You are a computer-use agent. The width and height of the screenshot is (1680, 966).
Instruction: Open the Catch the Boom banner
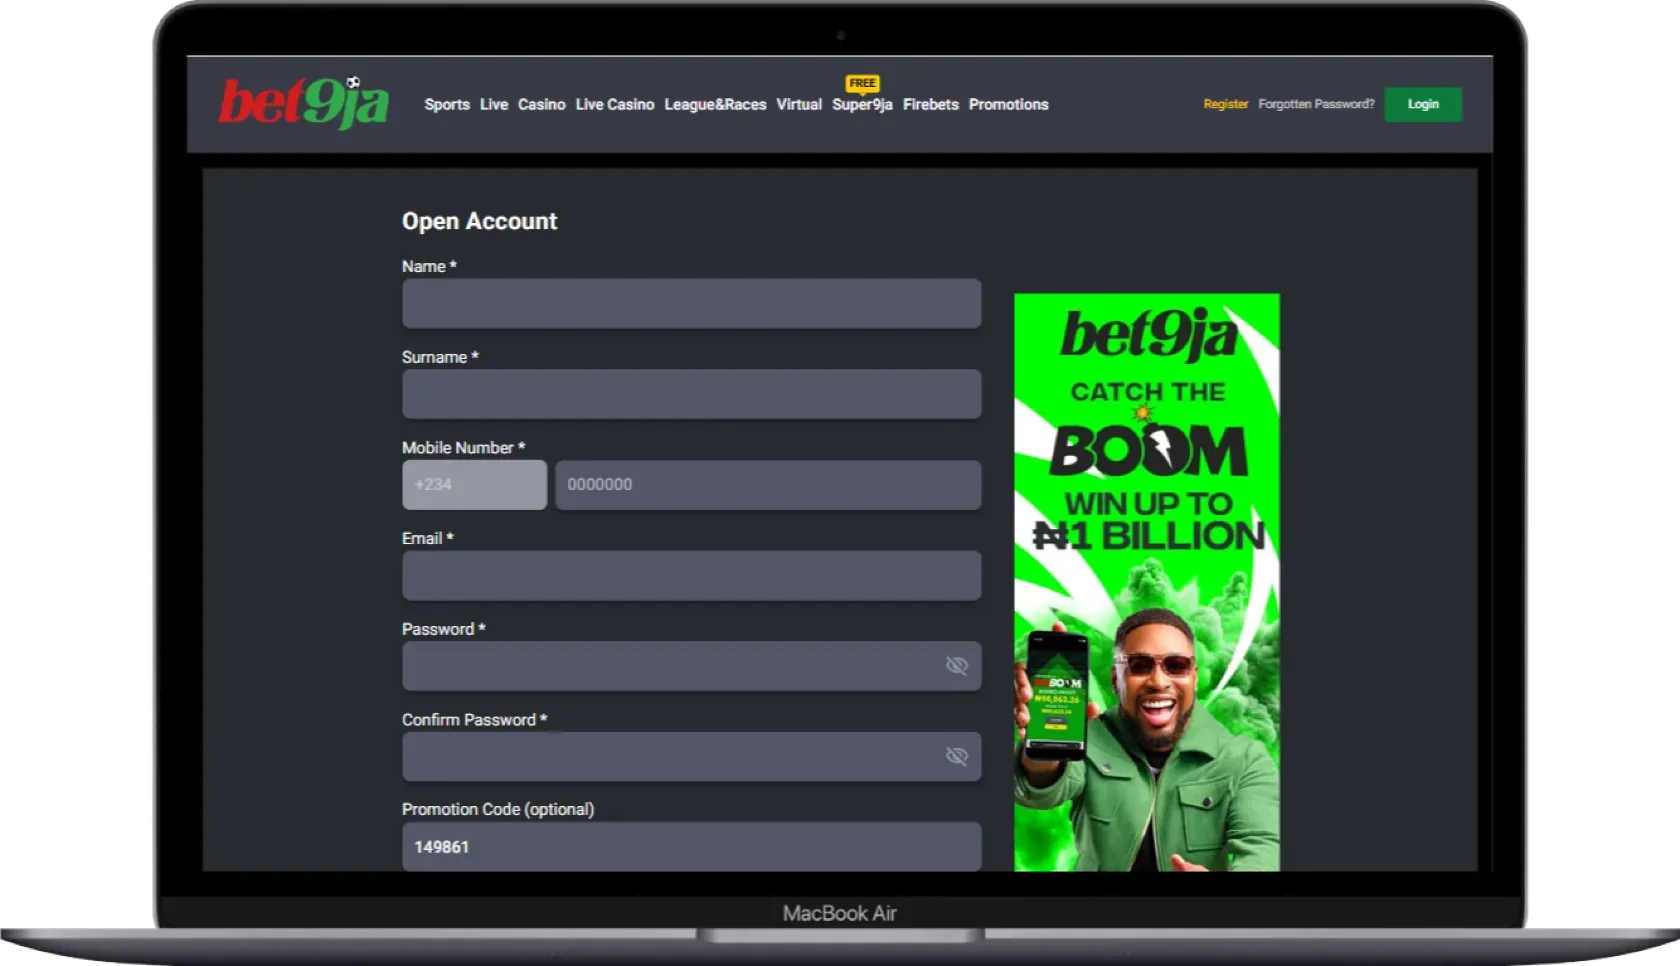click(x=1147, y=582)
